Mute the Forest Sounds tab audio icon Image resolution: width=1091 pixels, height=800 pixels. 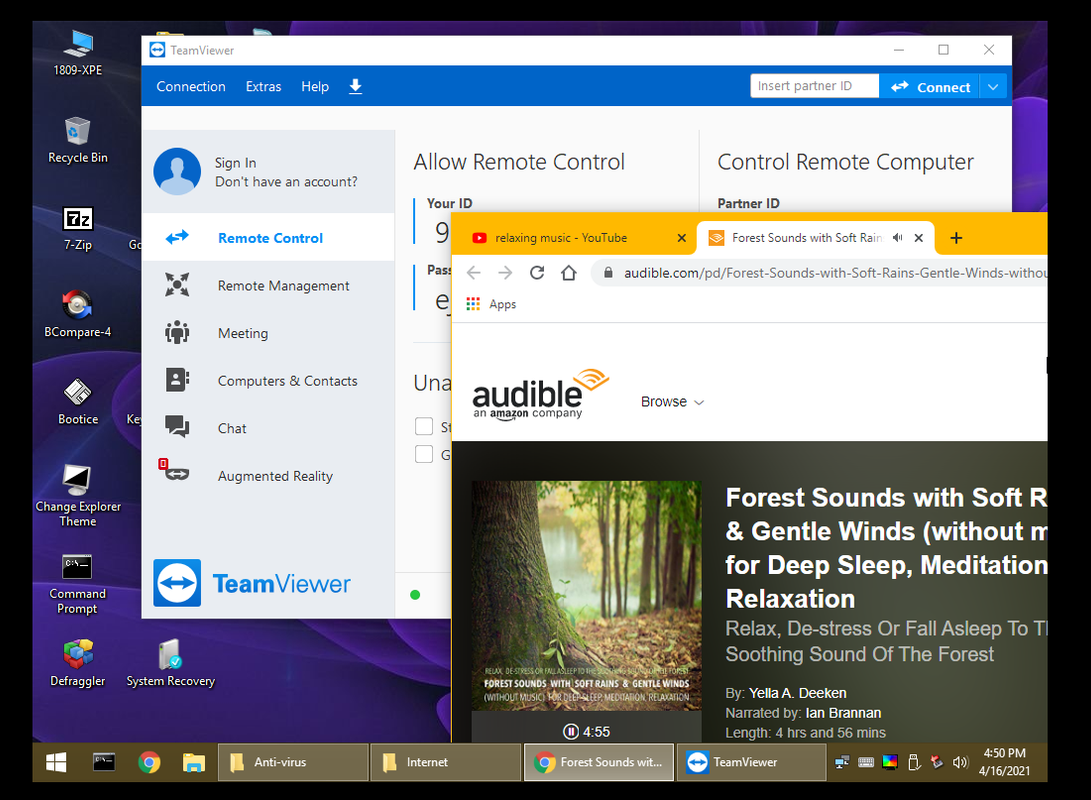(x=898, y=238)
